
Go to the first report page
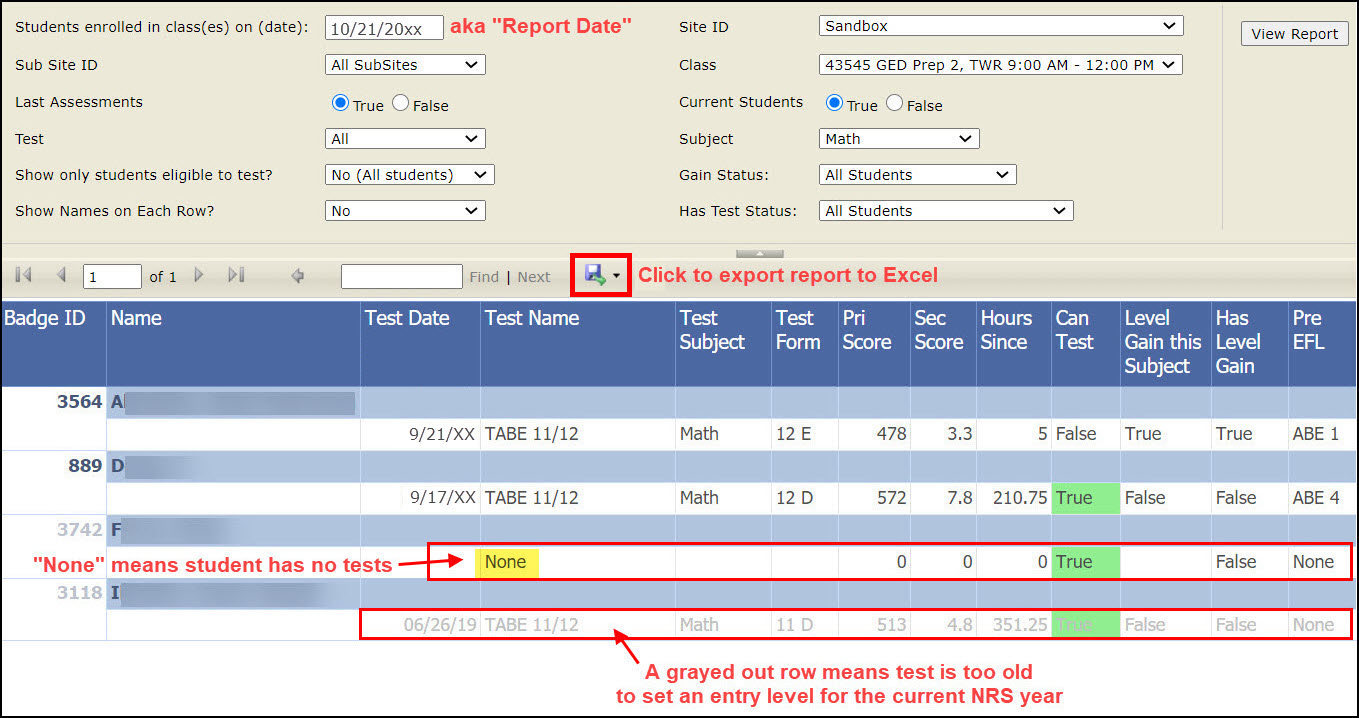coord(24,276)
